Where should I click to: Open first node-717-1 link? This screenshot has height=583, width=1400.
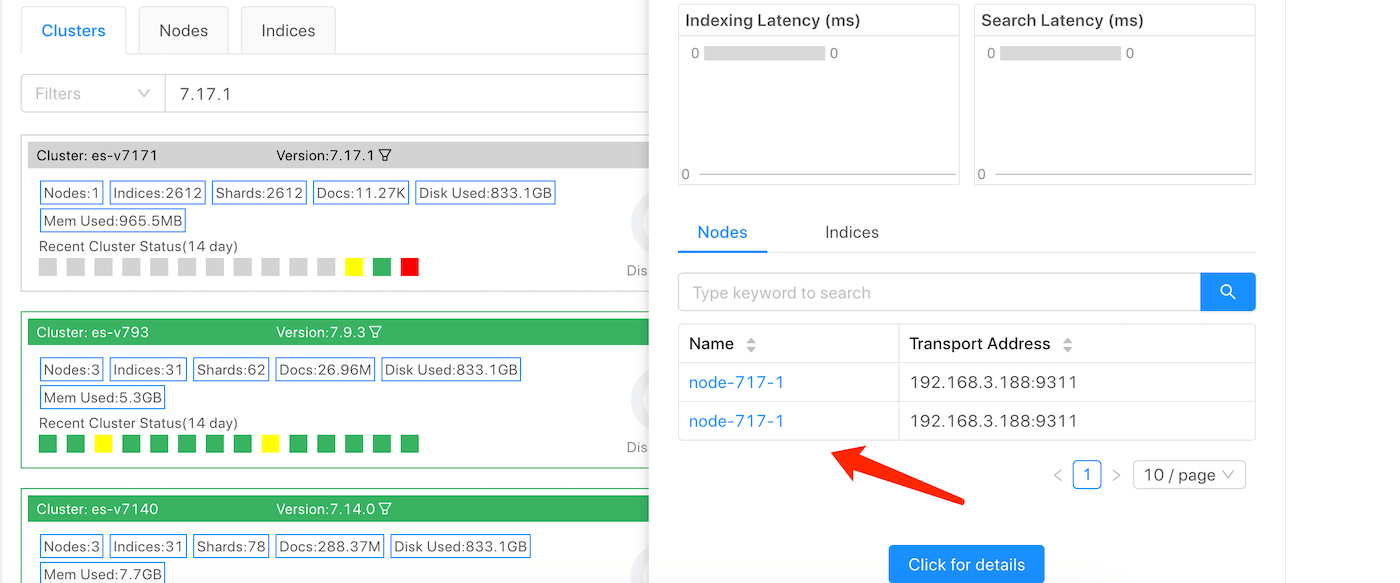tap(736, 382)
